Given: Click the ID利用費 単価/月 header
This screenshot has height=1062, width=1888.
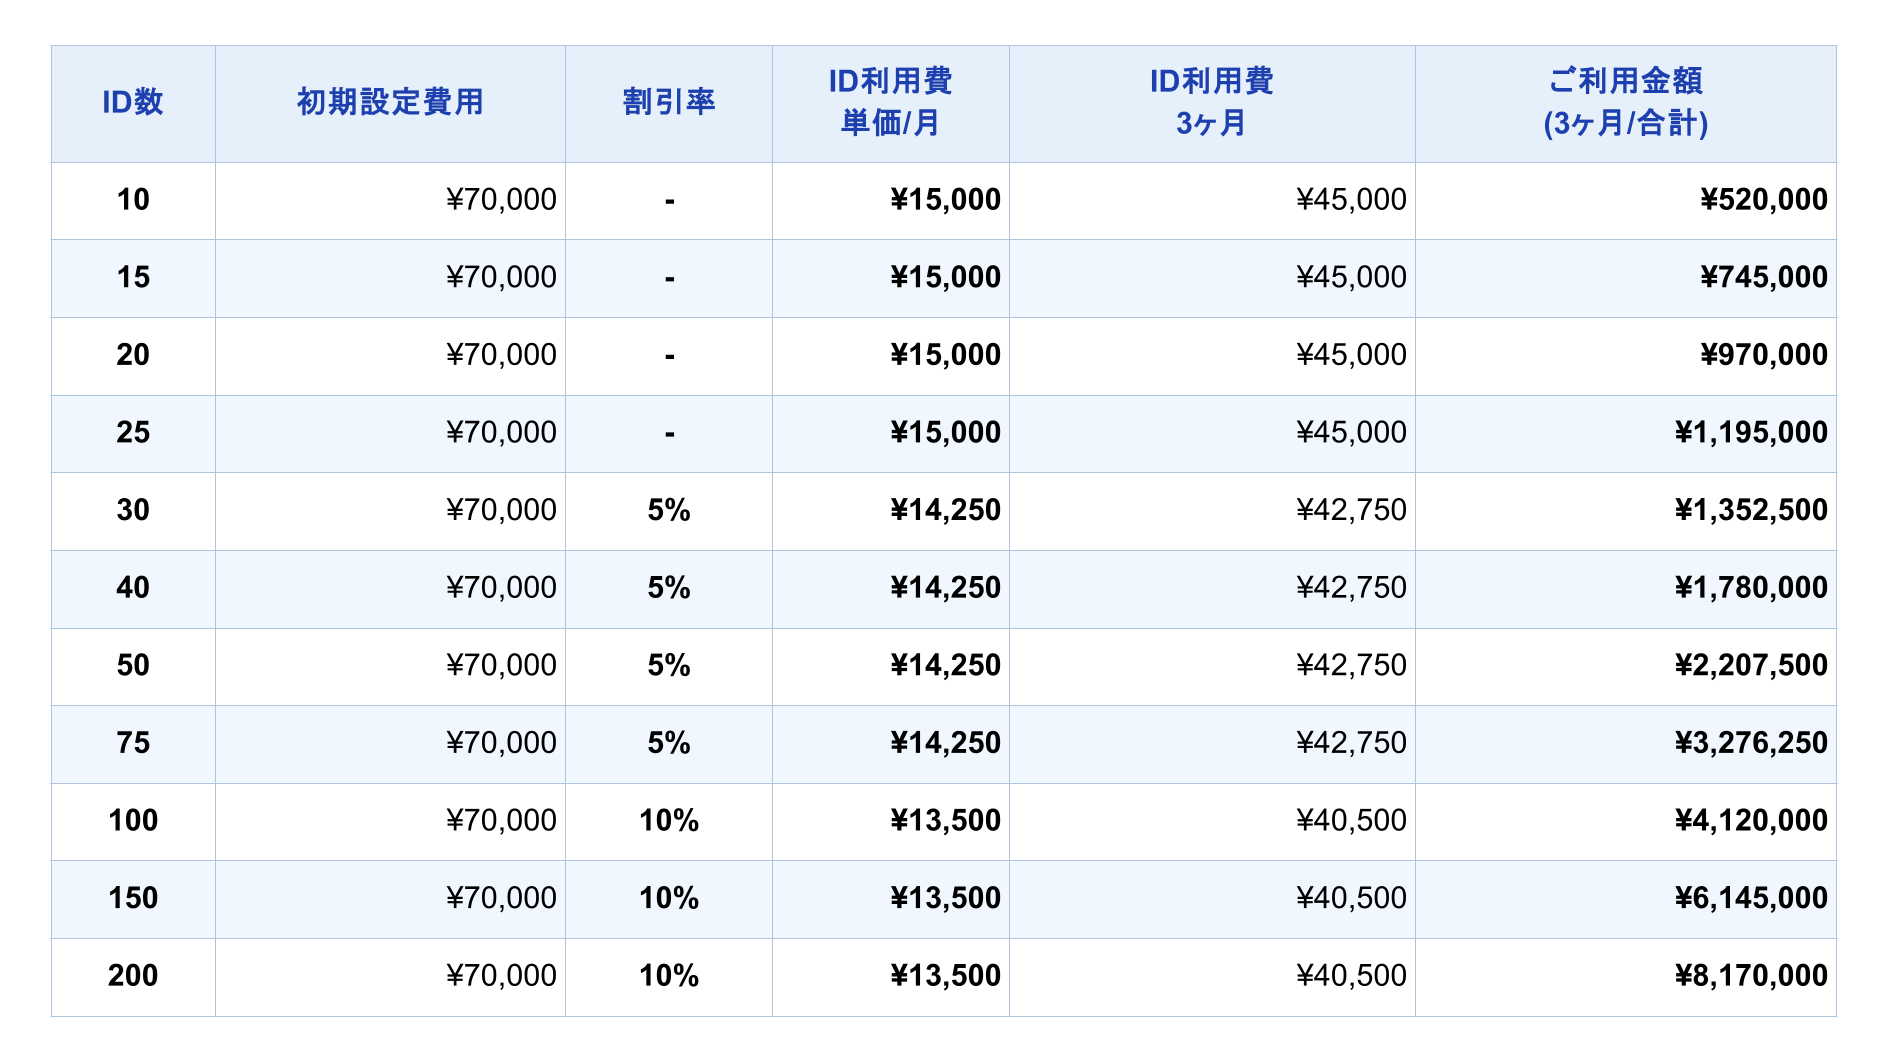Looking at the screenshot, I should click(890, 102).
